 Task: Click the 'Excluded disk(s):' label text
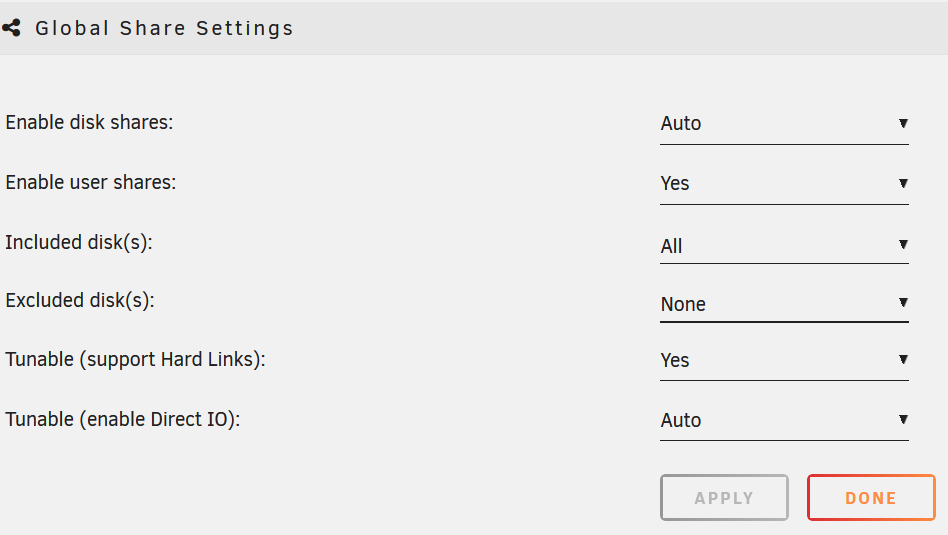[80, 300]
